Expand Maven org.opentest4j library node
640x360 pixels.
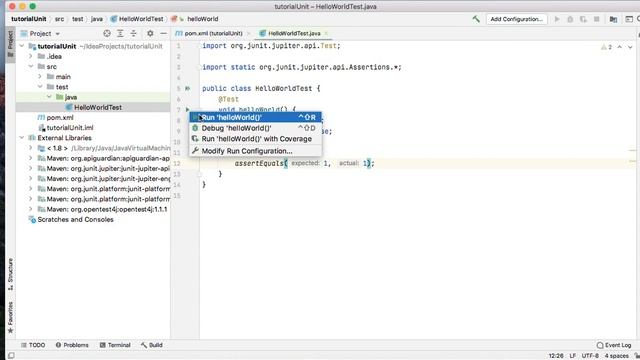pyautogui.click(x=31, y=209)
